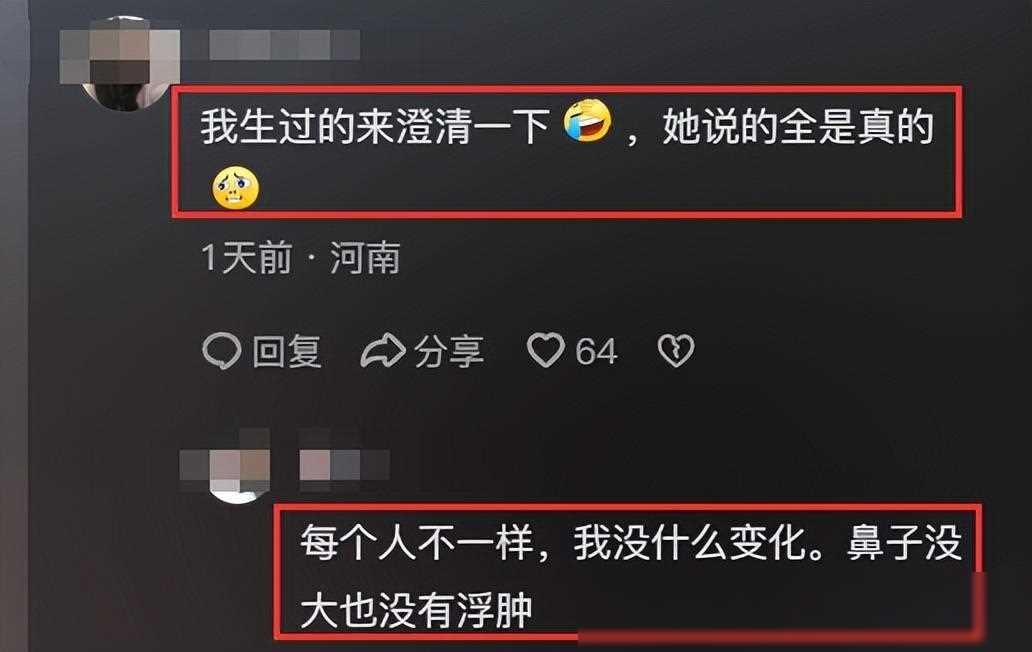Select the comment text 我生过的来澄清一下

coord(375,126)
